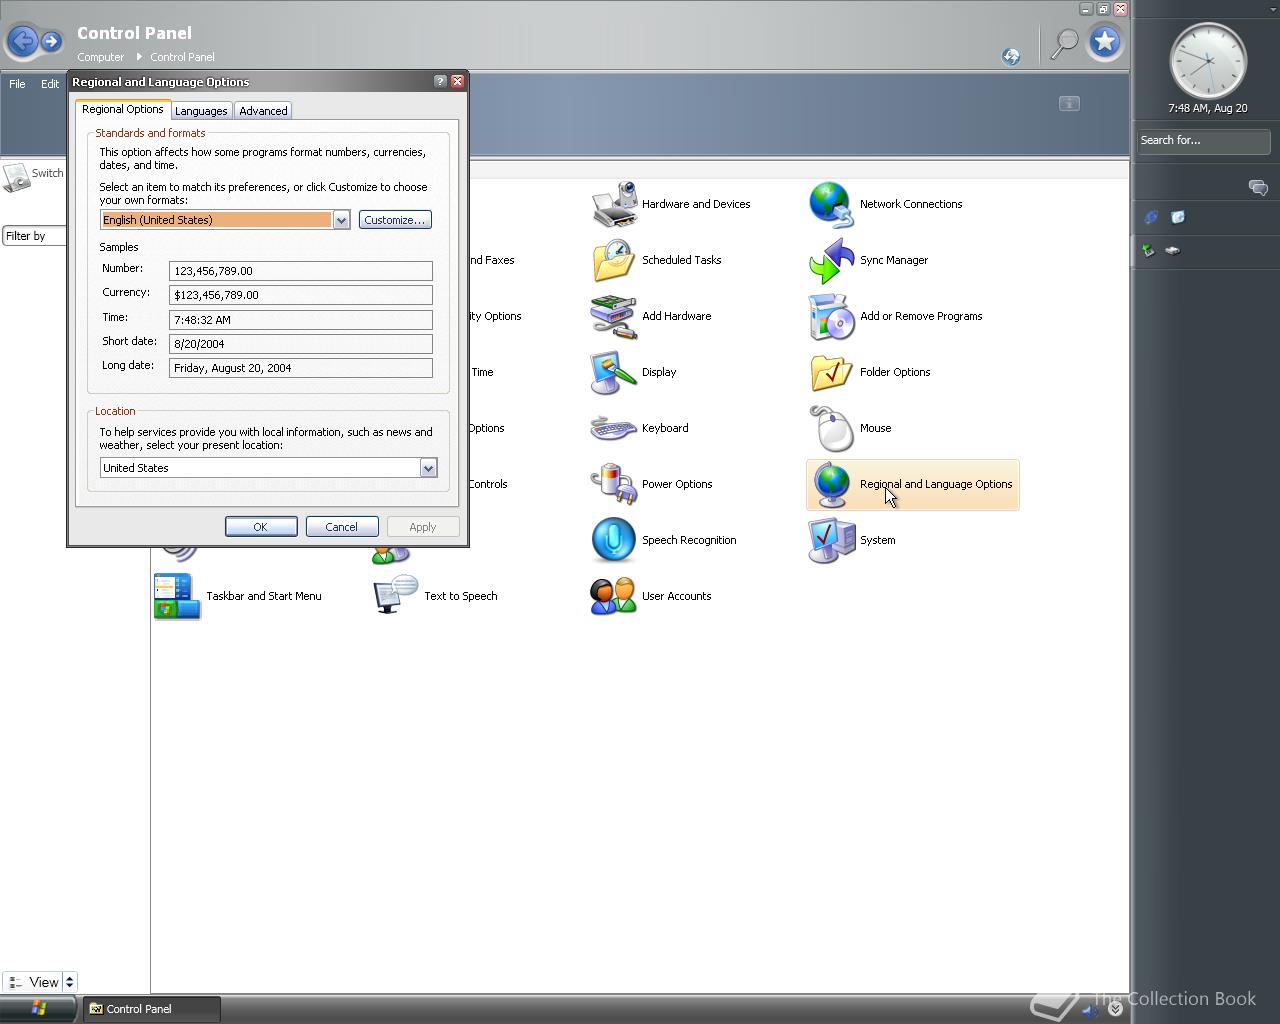
Task: Open the Edit menu
Action: tap(50, 84)
